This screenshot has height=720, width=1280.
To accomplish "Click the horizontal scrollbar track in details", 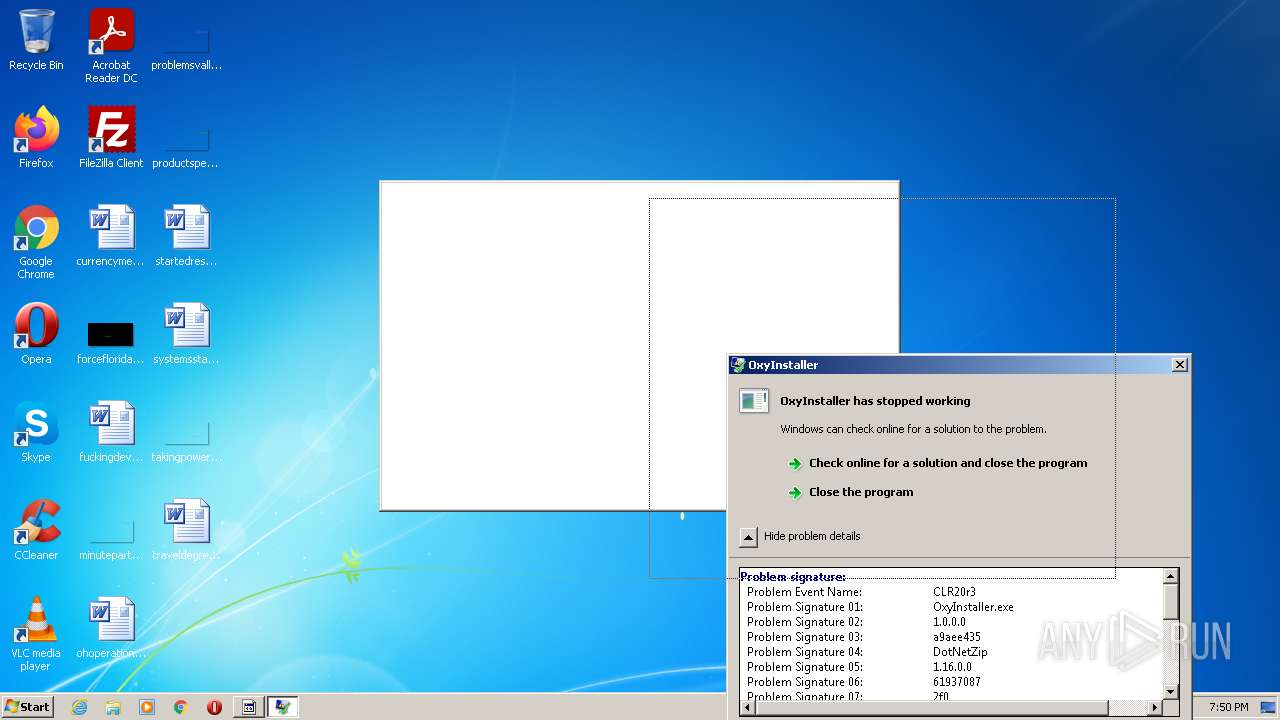I will [x=952, y=707].
